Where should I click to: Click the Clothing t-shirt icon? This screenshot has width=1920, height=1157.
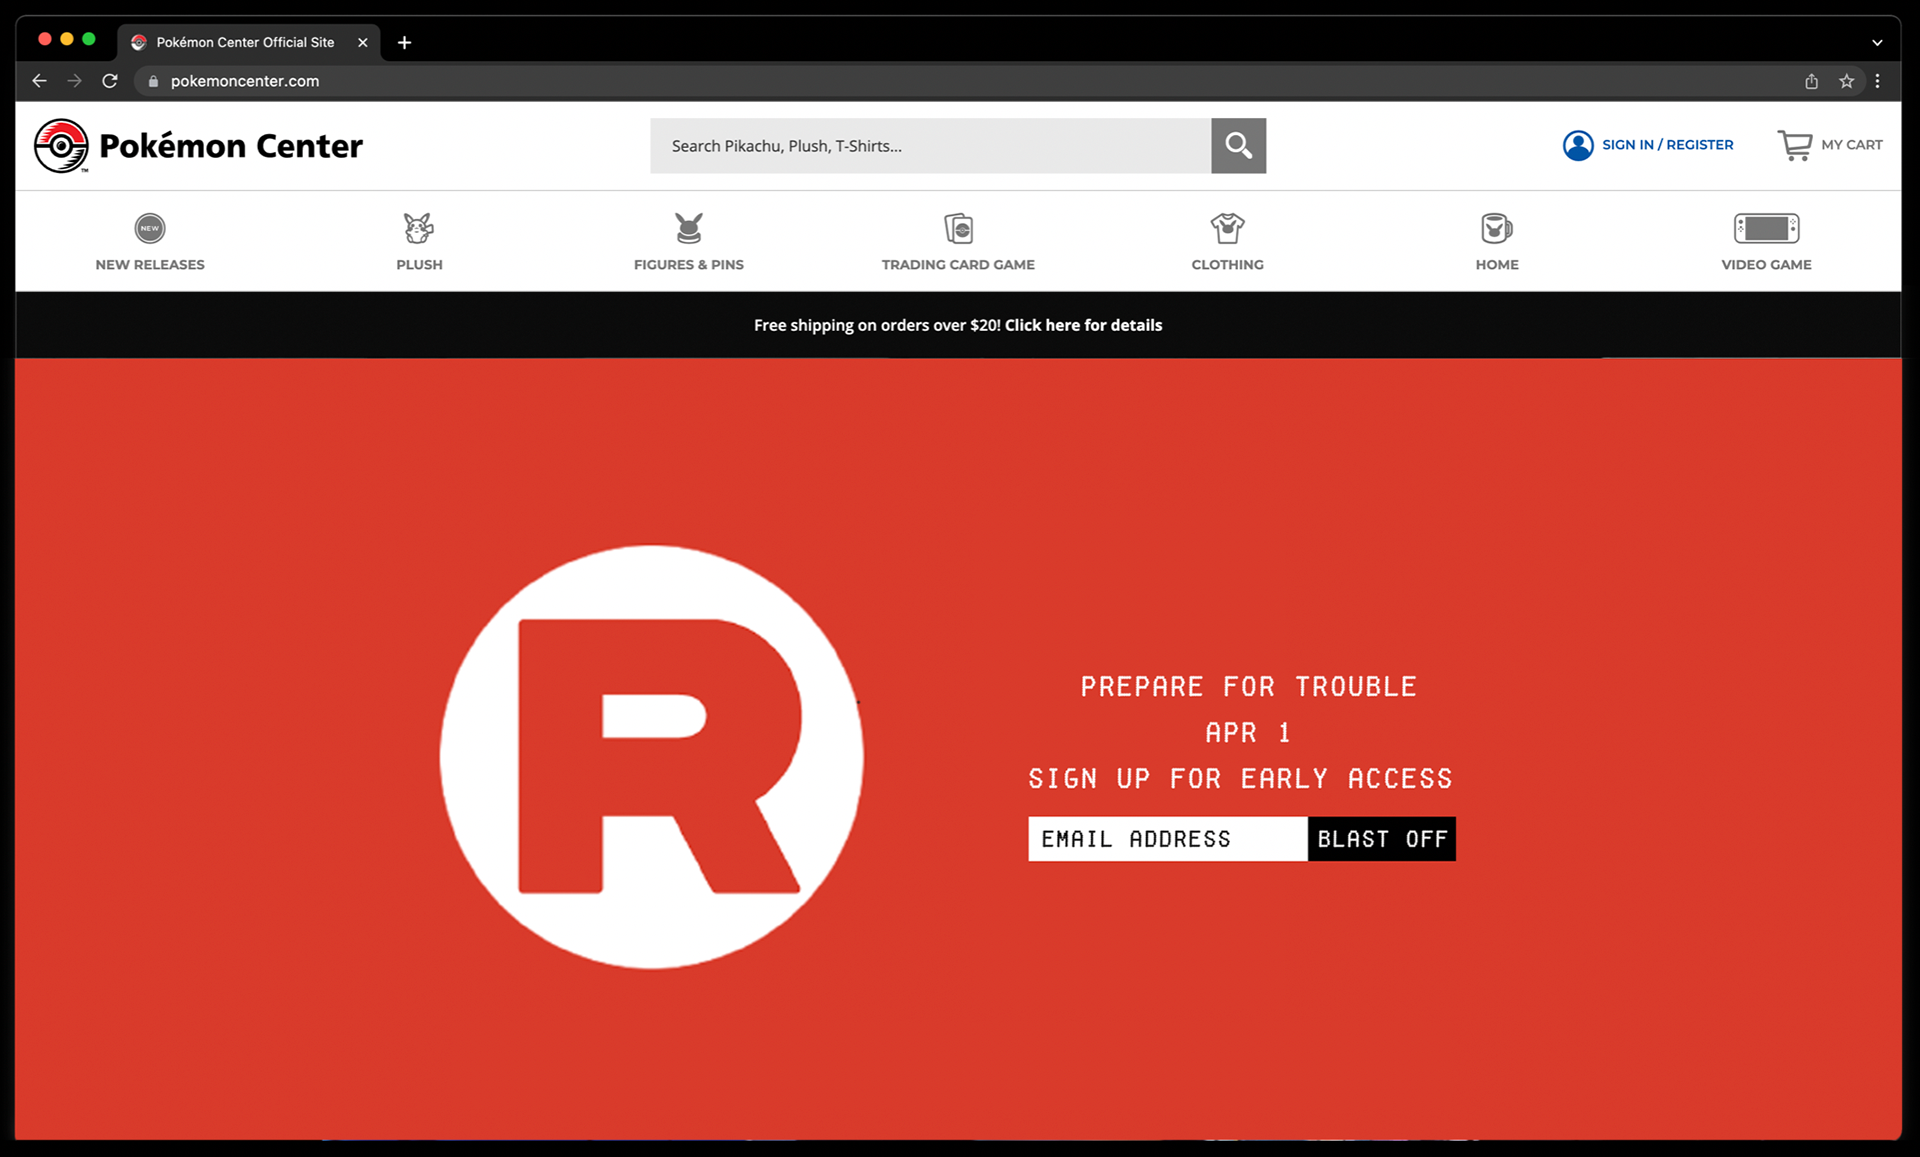(1227, 228)
